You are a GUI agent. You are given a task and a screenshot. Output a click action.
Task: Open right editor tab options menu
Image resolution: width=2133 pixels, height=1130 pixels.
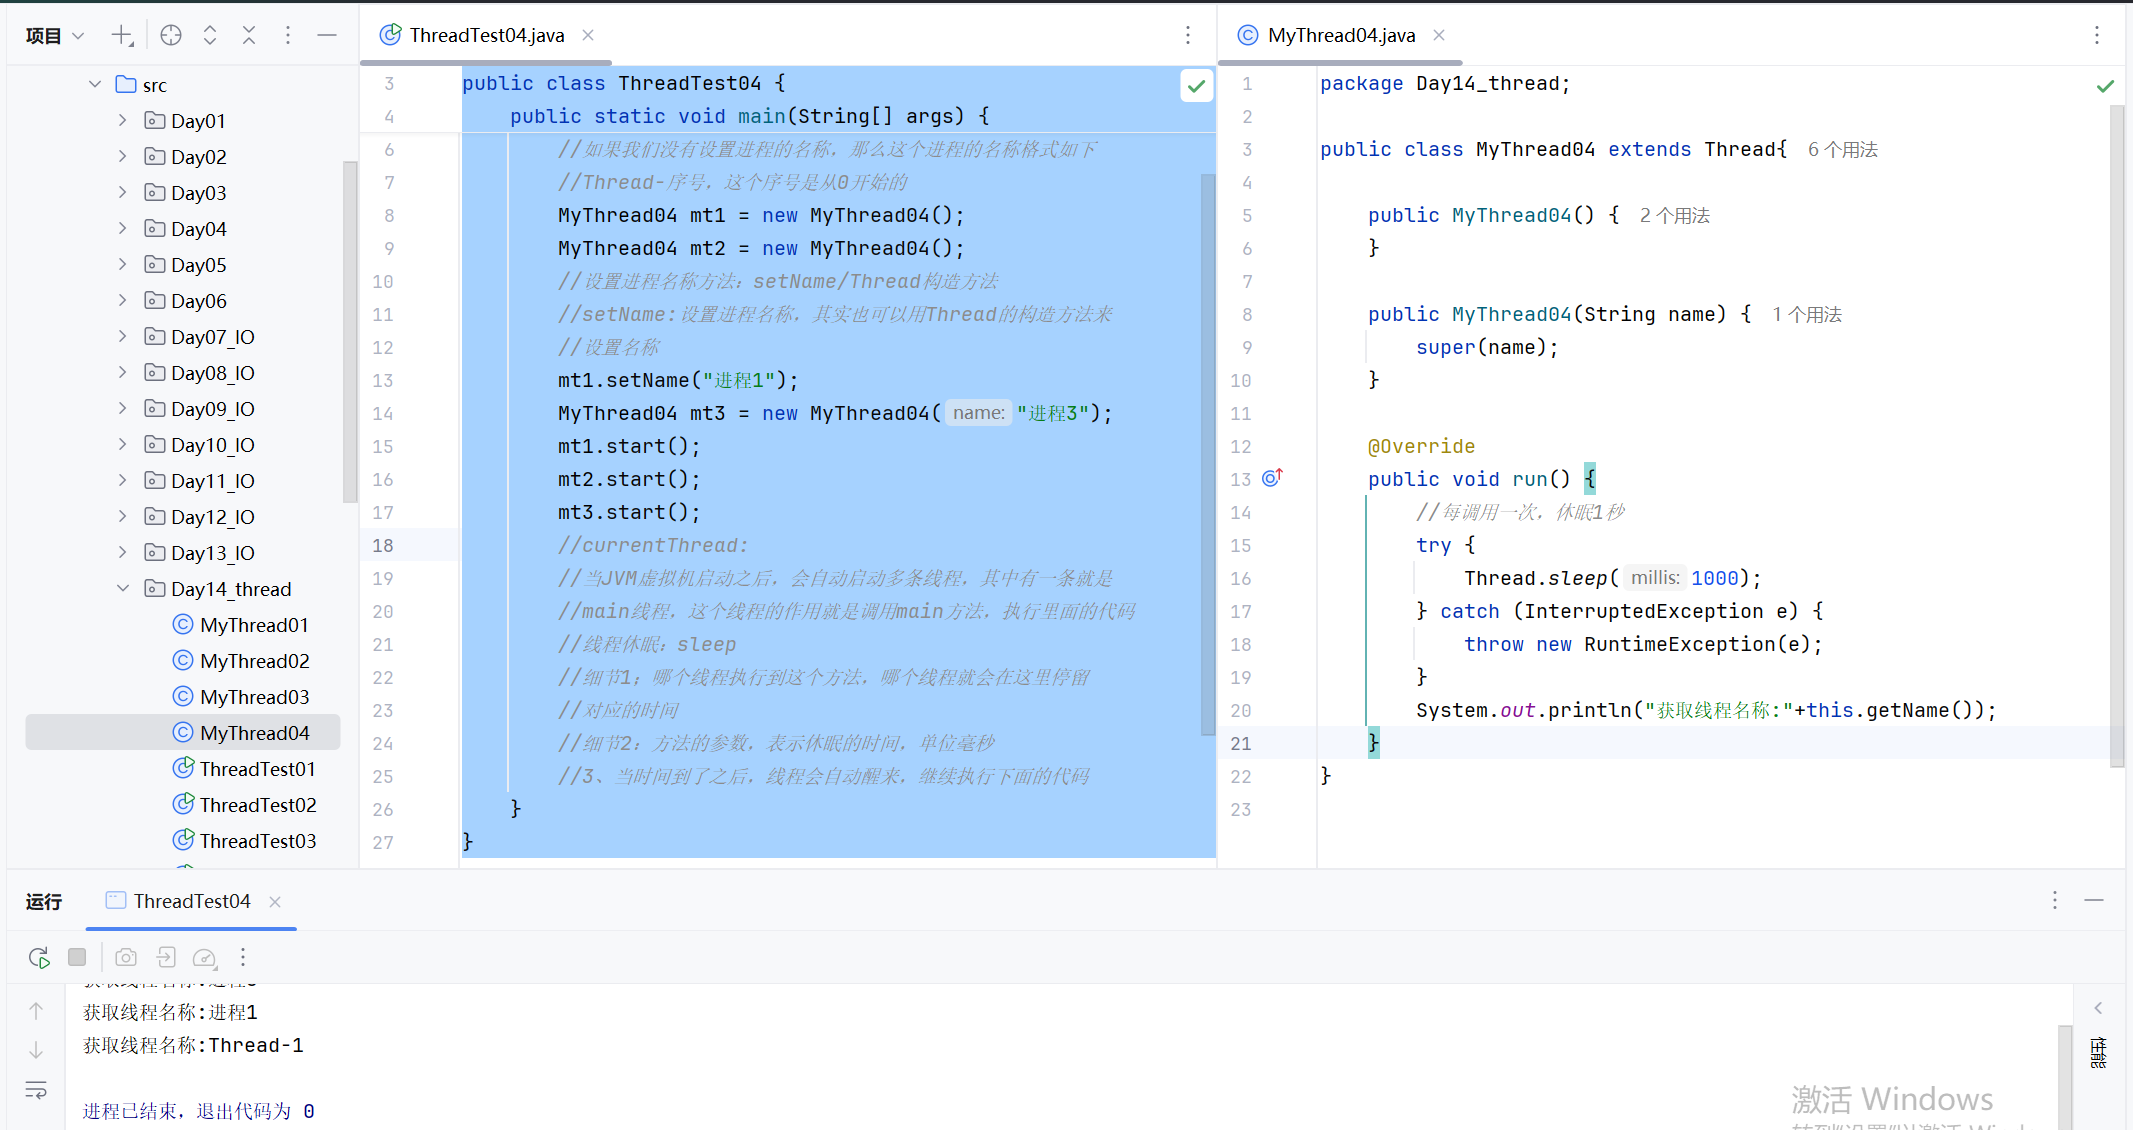click(2097, 35)
